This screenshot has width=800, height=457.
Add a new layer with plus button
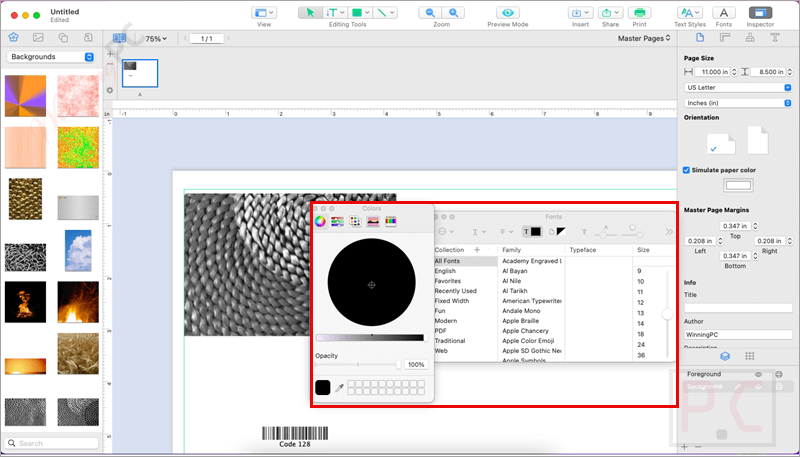(x=685, y=447)
